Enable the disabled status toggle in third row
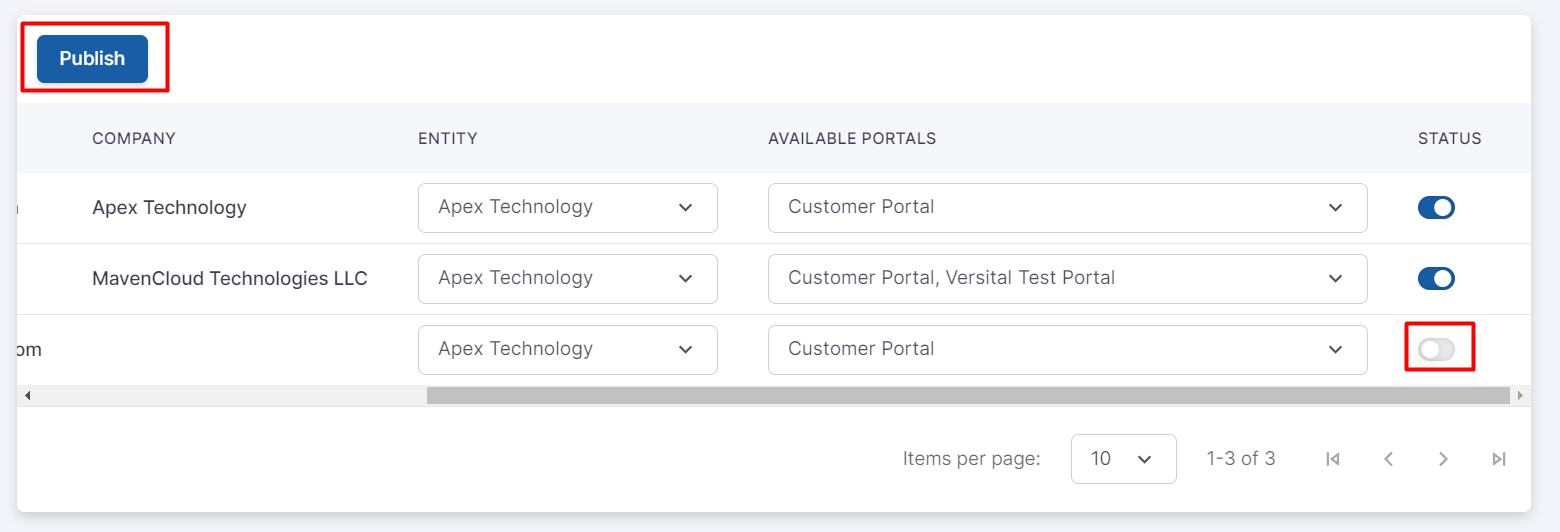 tap(1436, 349)
